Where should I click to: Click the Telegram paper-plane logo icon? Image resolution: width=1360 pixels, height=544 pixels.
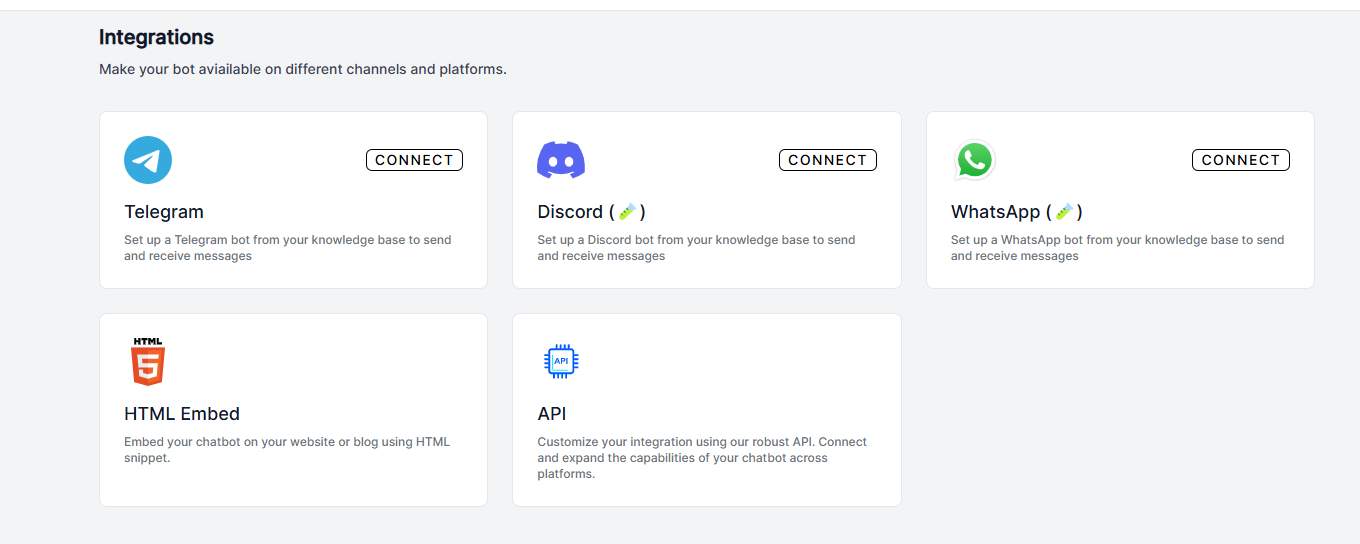coord(148,160)
